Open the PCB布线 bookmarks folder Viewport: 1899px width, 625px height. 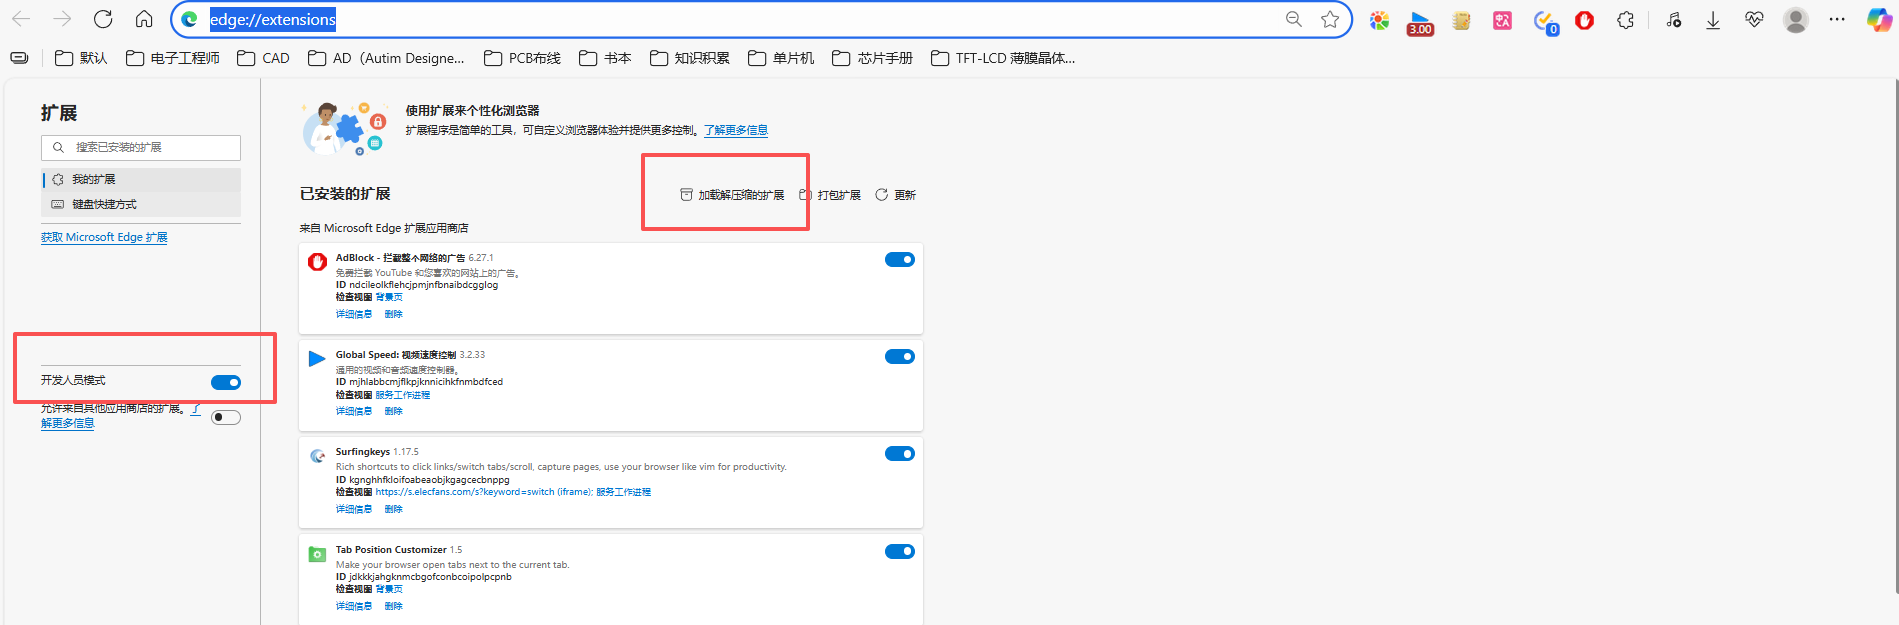click(x=522, y=58)
